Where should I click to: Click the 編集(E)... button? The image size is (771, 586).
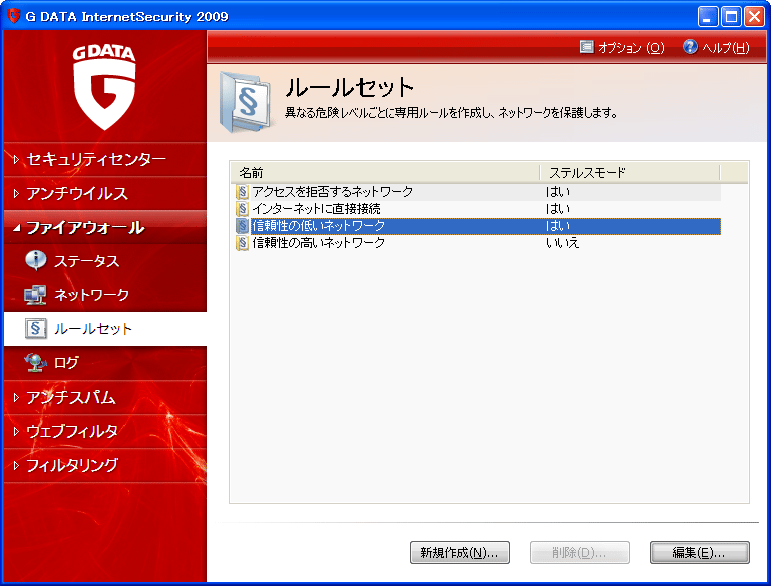click(x=700, y=553)
